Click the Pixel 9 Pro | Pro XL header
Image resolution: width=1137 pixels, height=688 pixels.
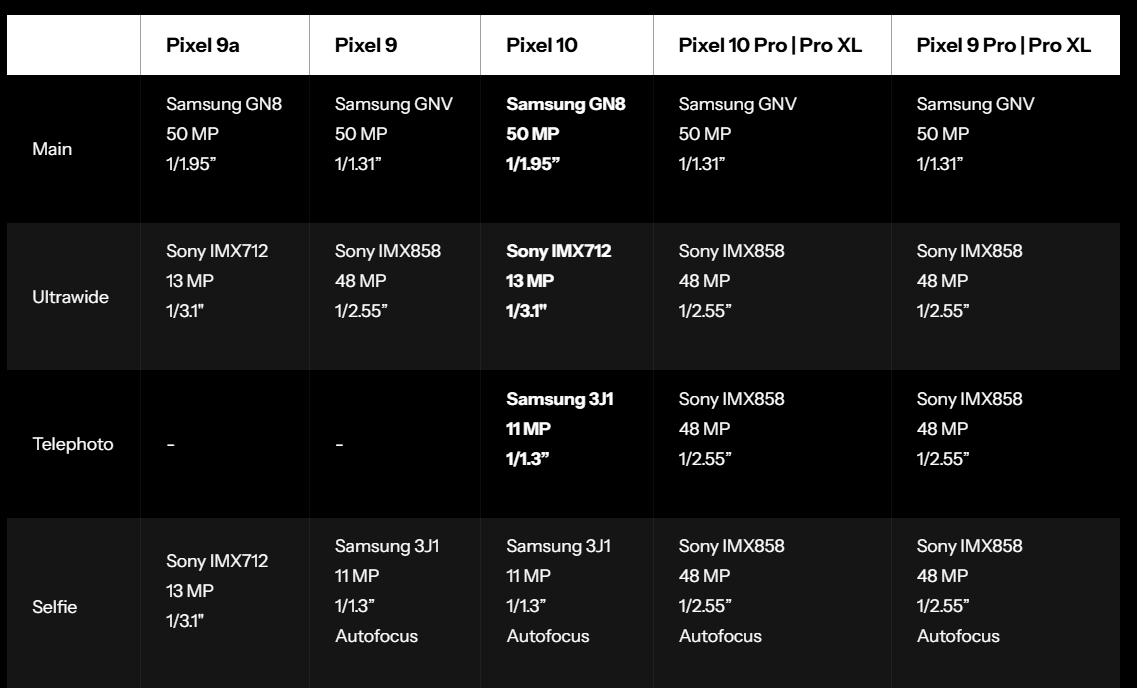pos(1004,45)
